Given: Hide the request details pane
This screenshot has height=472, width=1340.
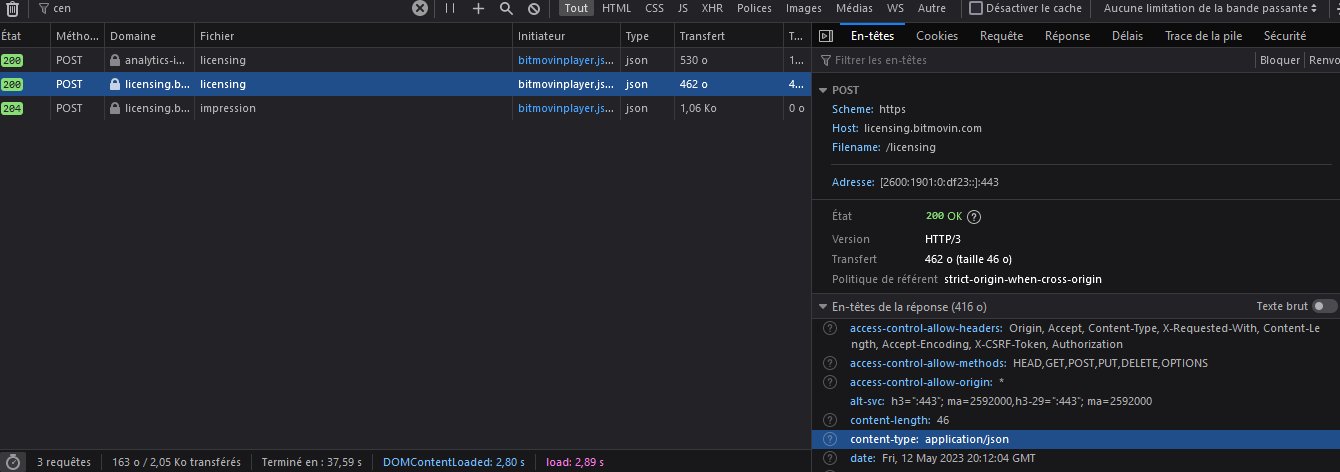Looking at the screenshot, I should coord(825,36).
